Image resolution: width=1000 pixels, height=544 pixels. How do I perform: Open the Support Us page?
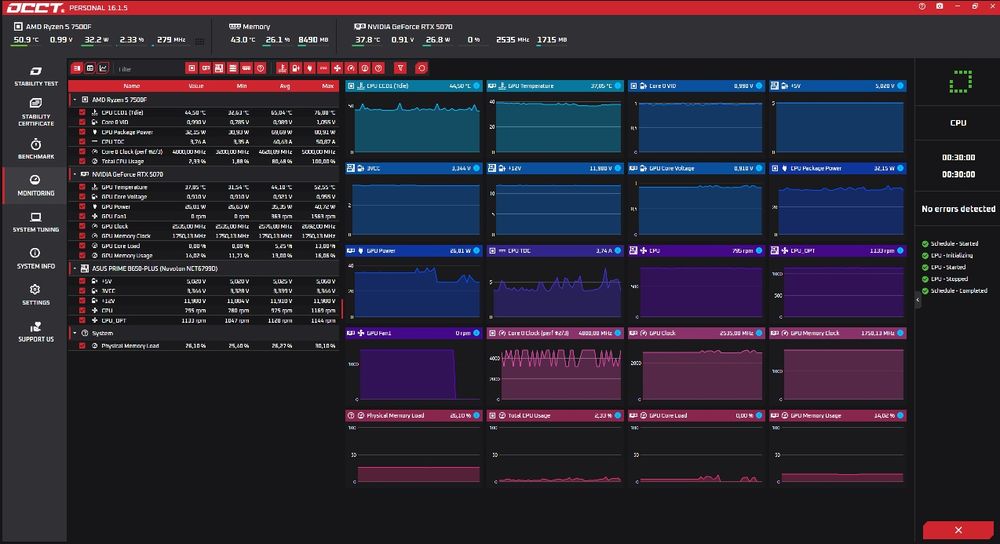point(36,332)
